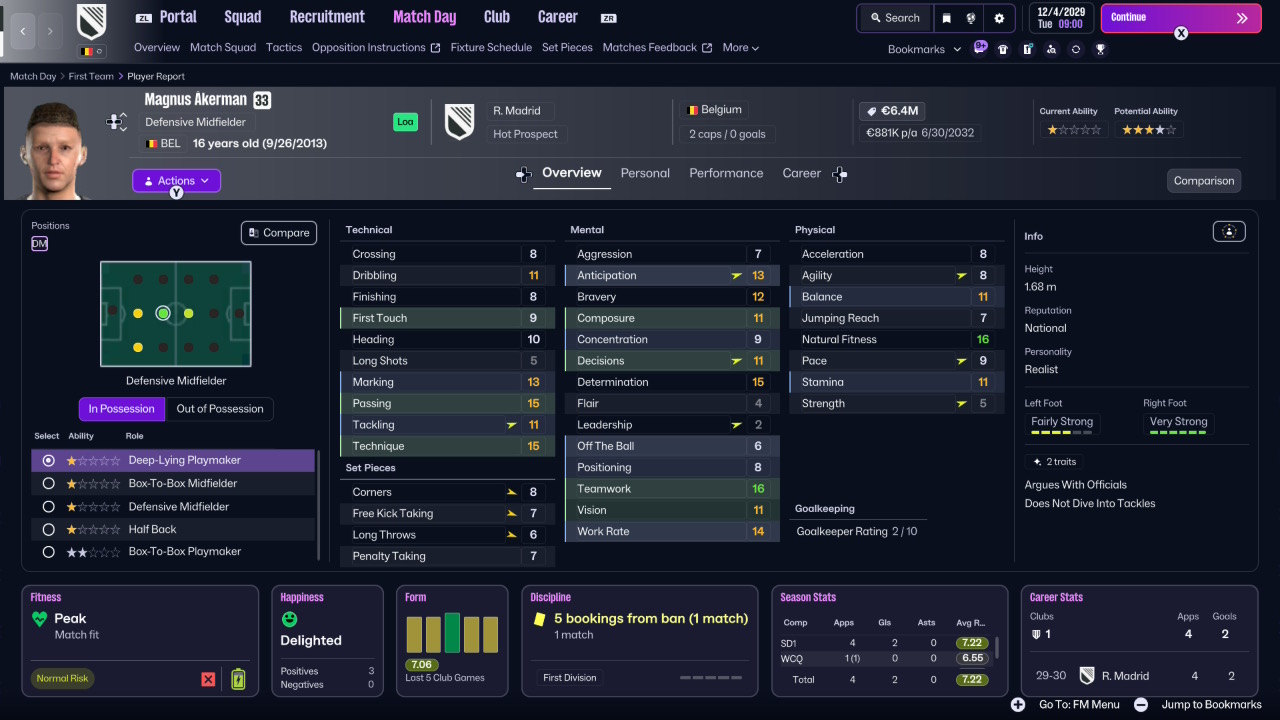Click the shirt squad bookmark shortcut
The image size is (1280, 720).
(1003, 49)
